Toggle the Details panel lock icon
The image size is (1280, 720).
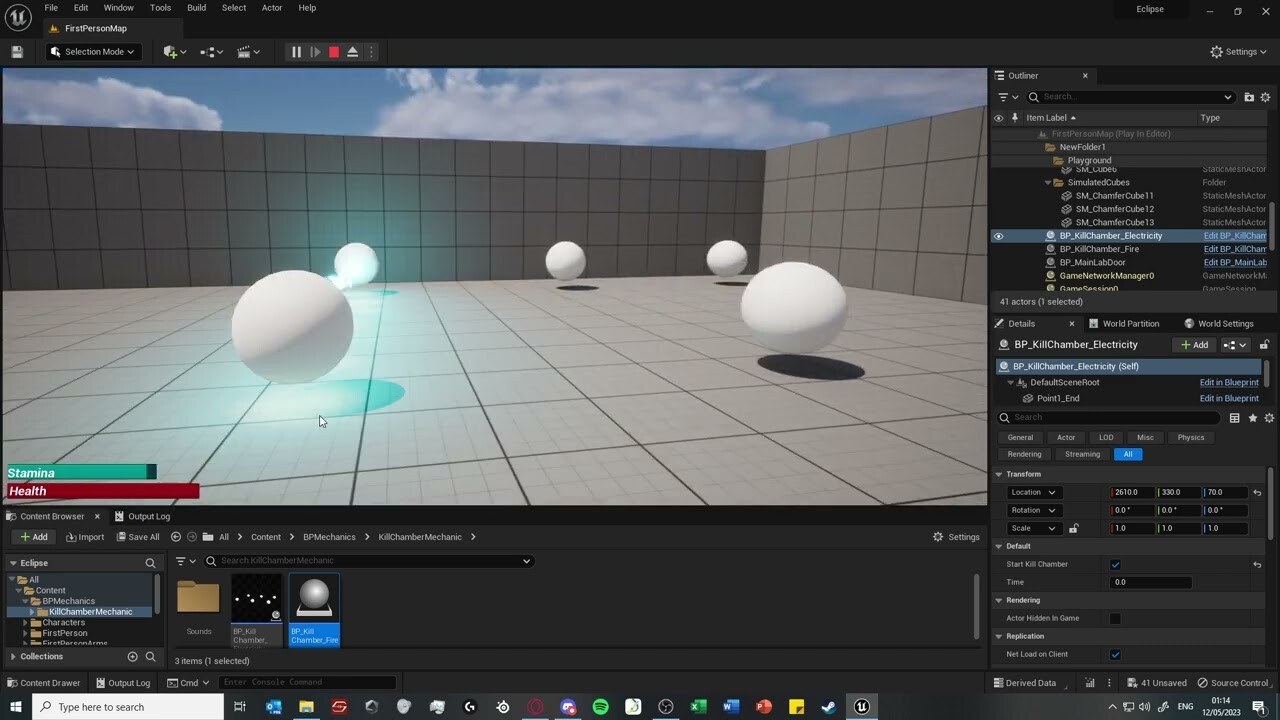pyautogui.click(x=1264, y=345)
